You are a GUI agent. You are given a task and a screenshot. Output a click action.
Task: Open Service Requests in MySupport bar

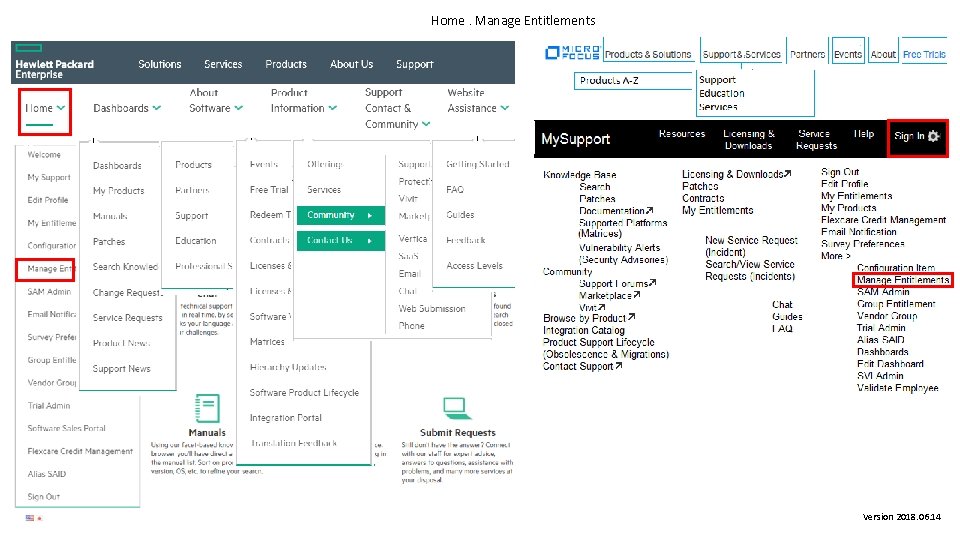(816, 140)
